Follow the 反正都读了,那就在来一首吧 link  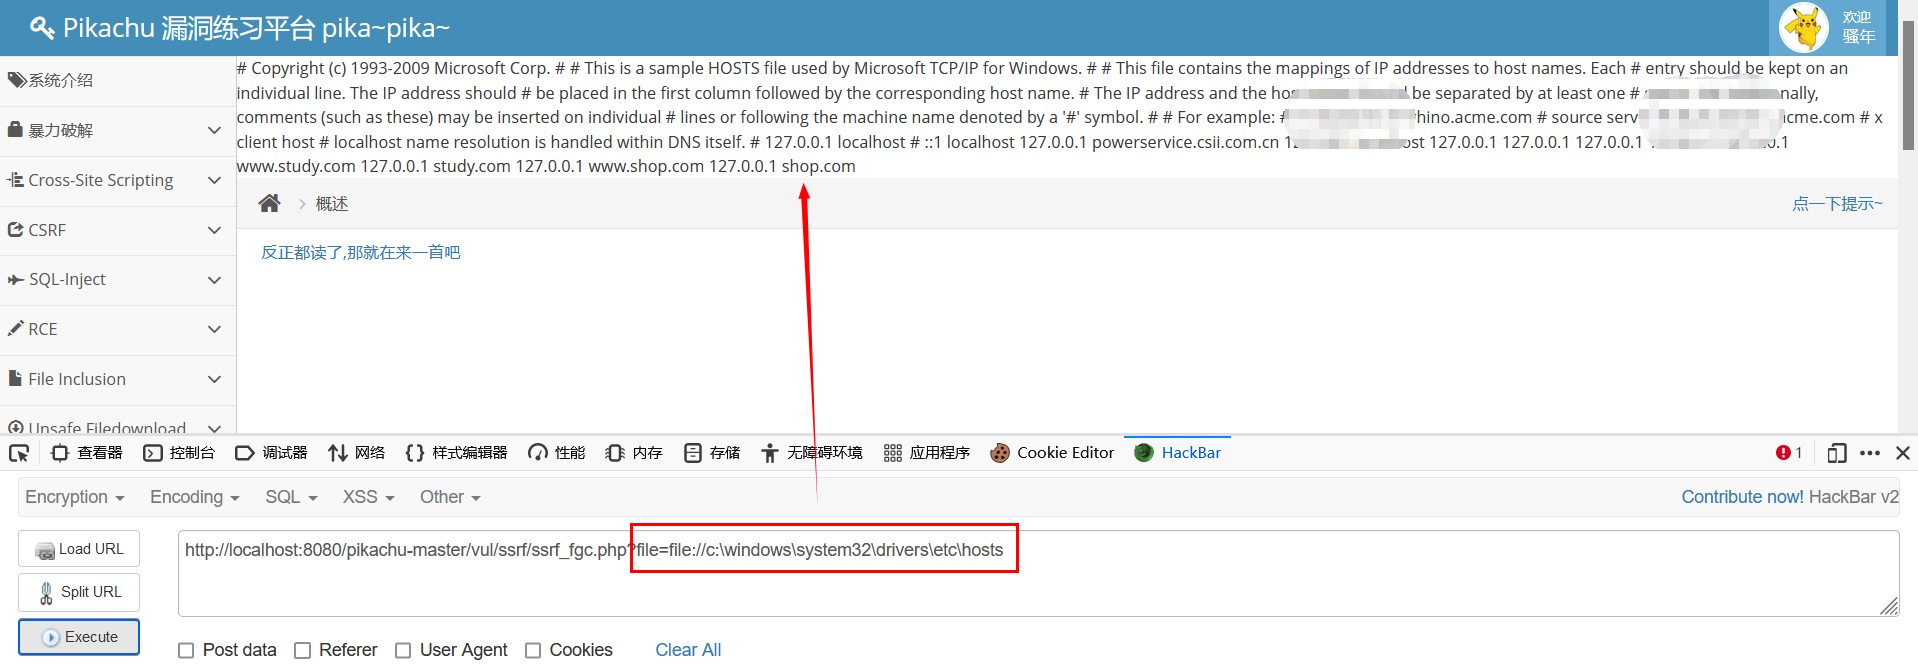click(361, 253)
